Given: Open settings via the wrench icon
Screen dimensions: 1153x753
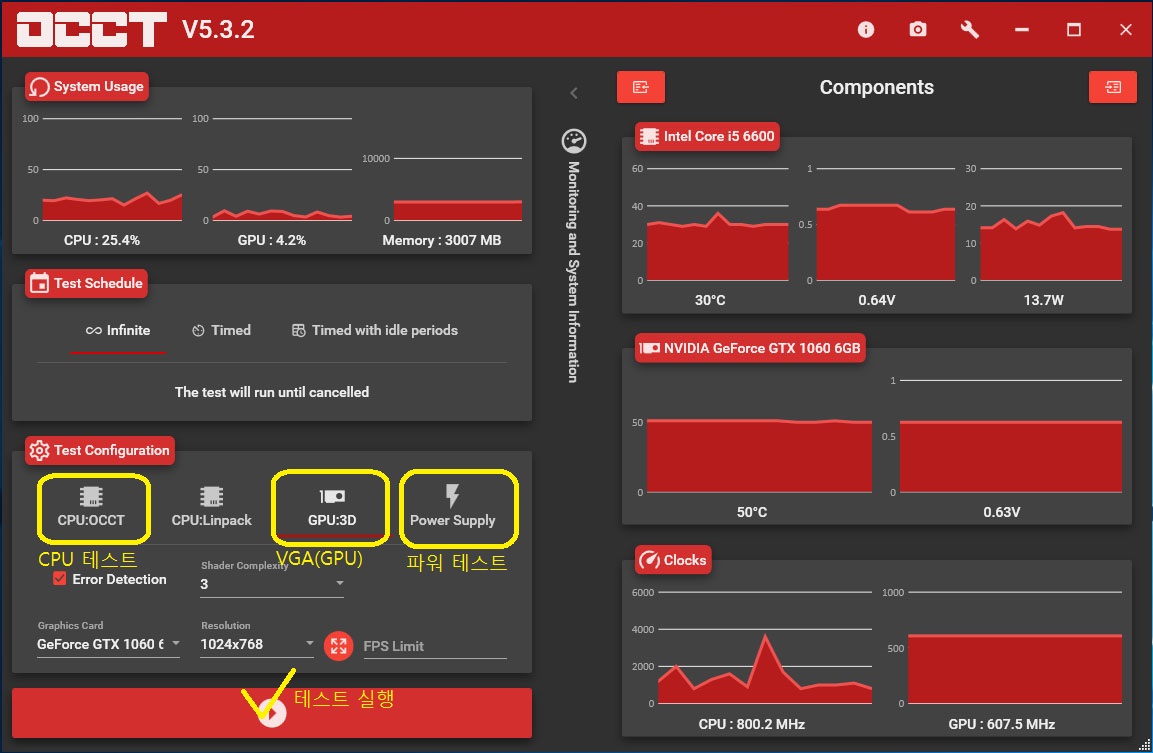Looking at the screenshot, I should pos(969,29).
